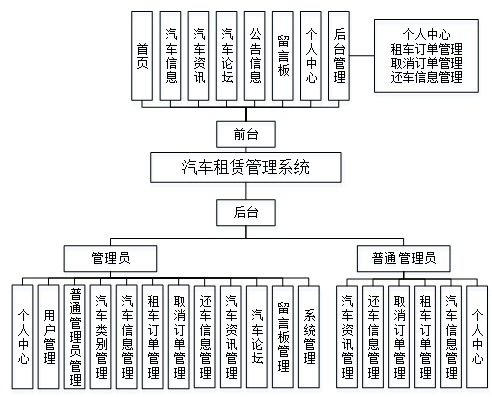This screenshot has width=492, height=397.
Task: Click the 后台管理 box under 前台
Action: 339,56
